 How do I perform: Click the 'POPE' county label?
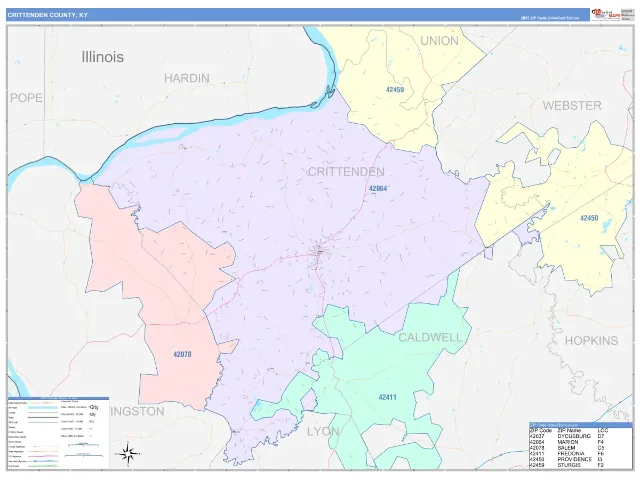(x=26, y=98)
